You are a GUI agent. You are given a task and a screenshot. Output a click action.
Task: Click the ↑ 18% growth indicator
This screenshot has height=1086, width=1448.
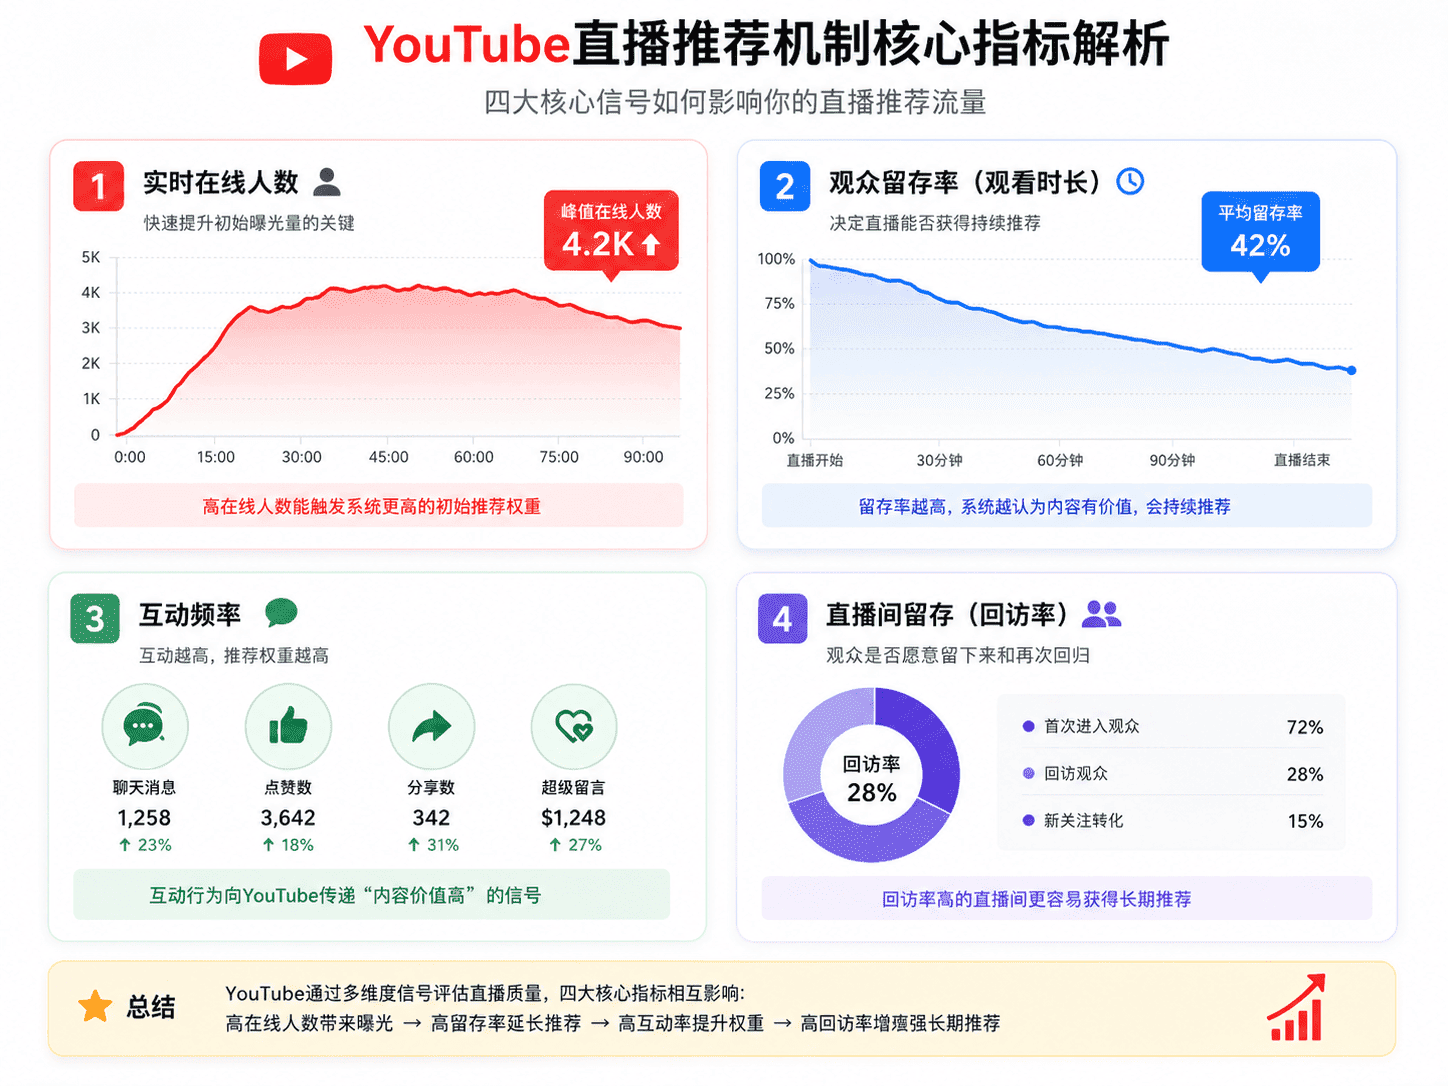pos(288,845)
